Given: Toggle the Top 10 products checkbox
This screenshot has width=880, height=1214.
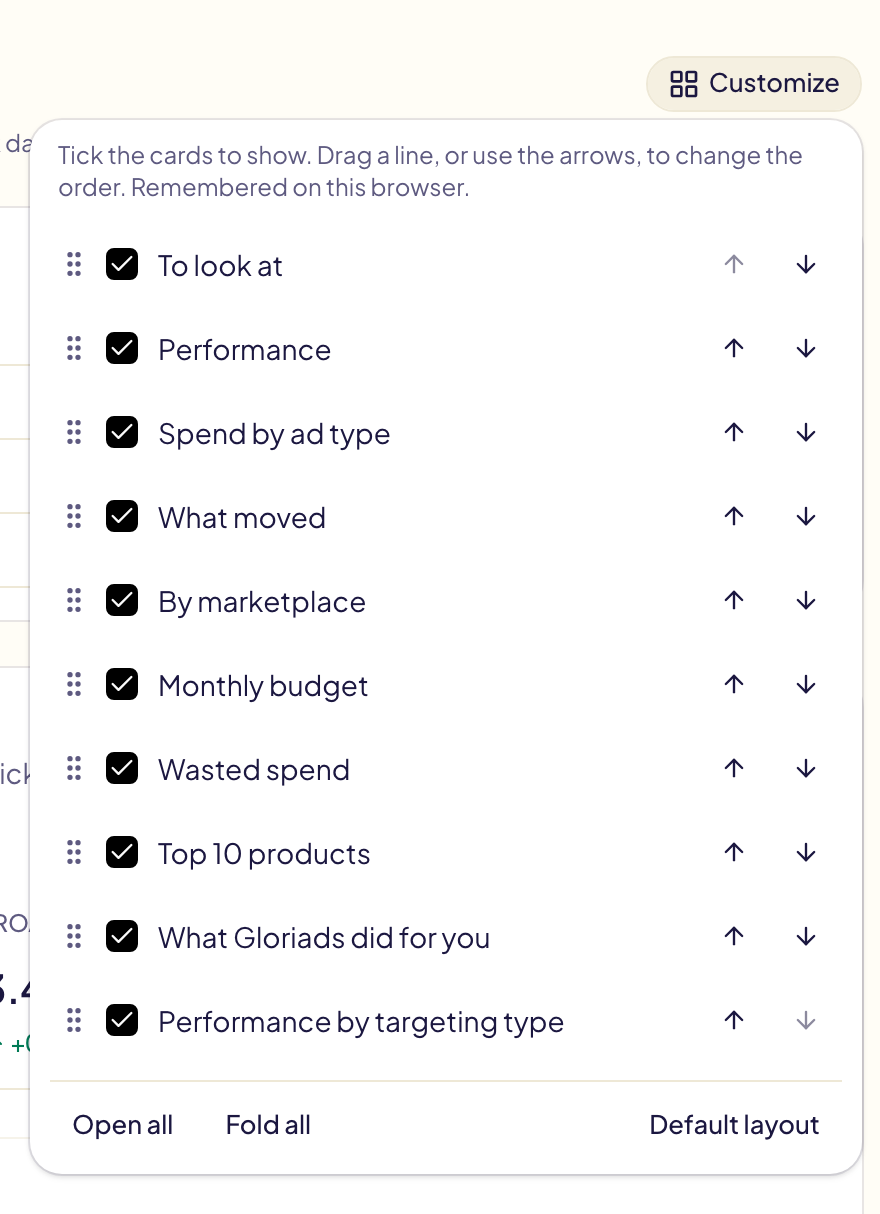Looking at the screenshot, I should [x=122, y=853].
